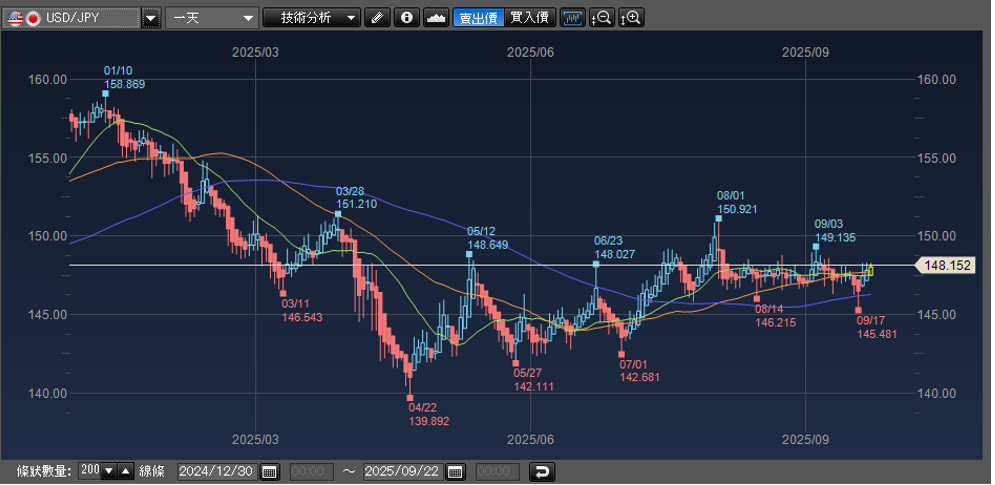
Task: Open the end date calendar picker
Action: tap(455, 472)
